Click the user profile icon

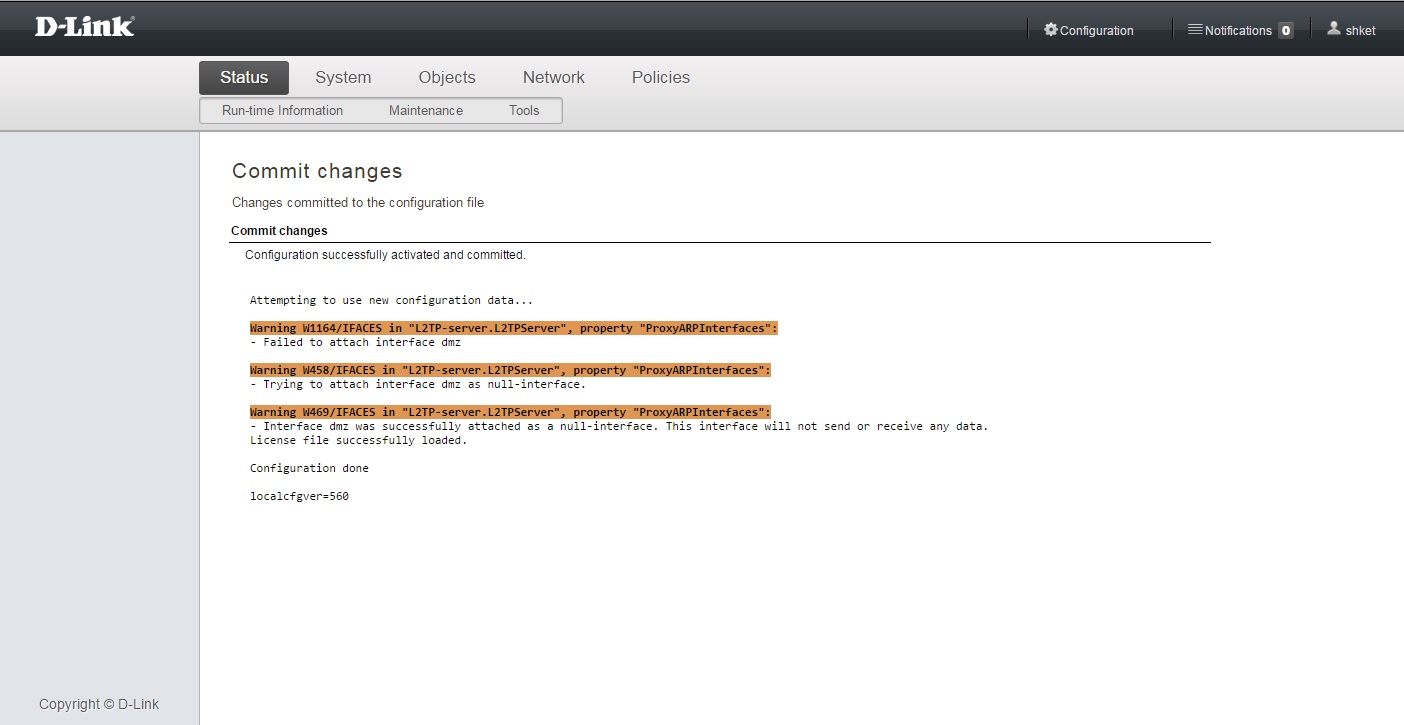tap(1333, 29)
